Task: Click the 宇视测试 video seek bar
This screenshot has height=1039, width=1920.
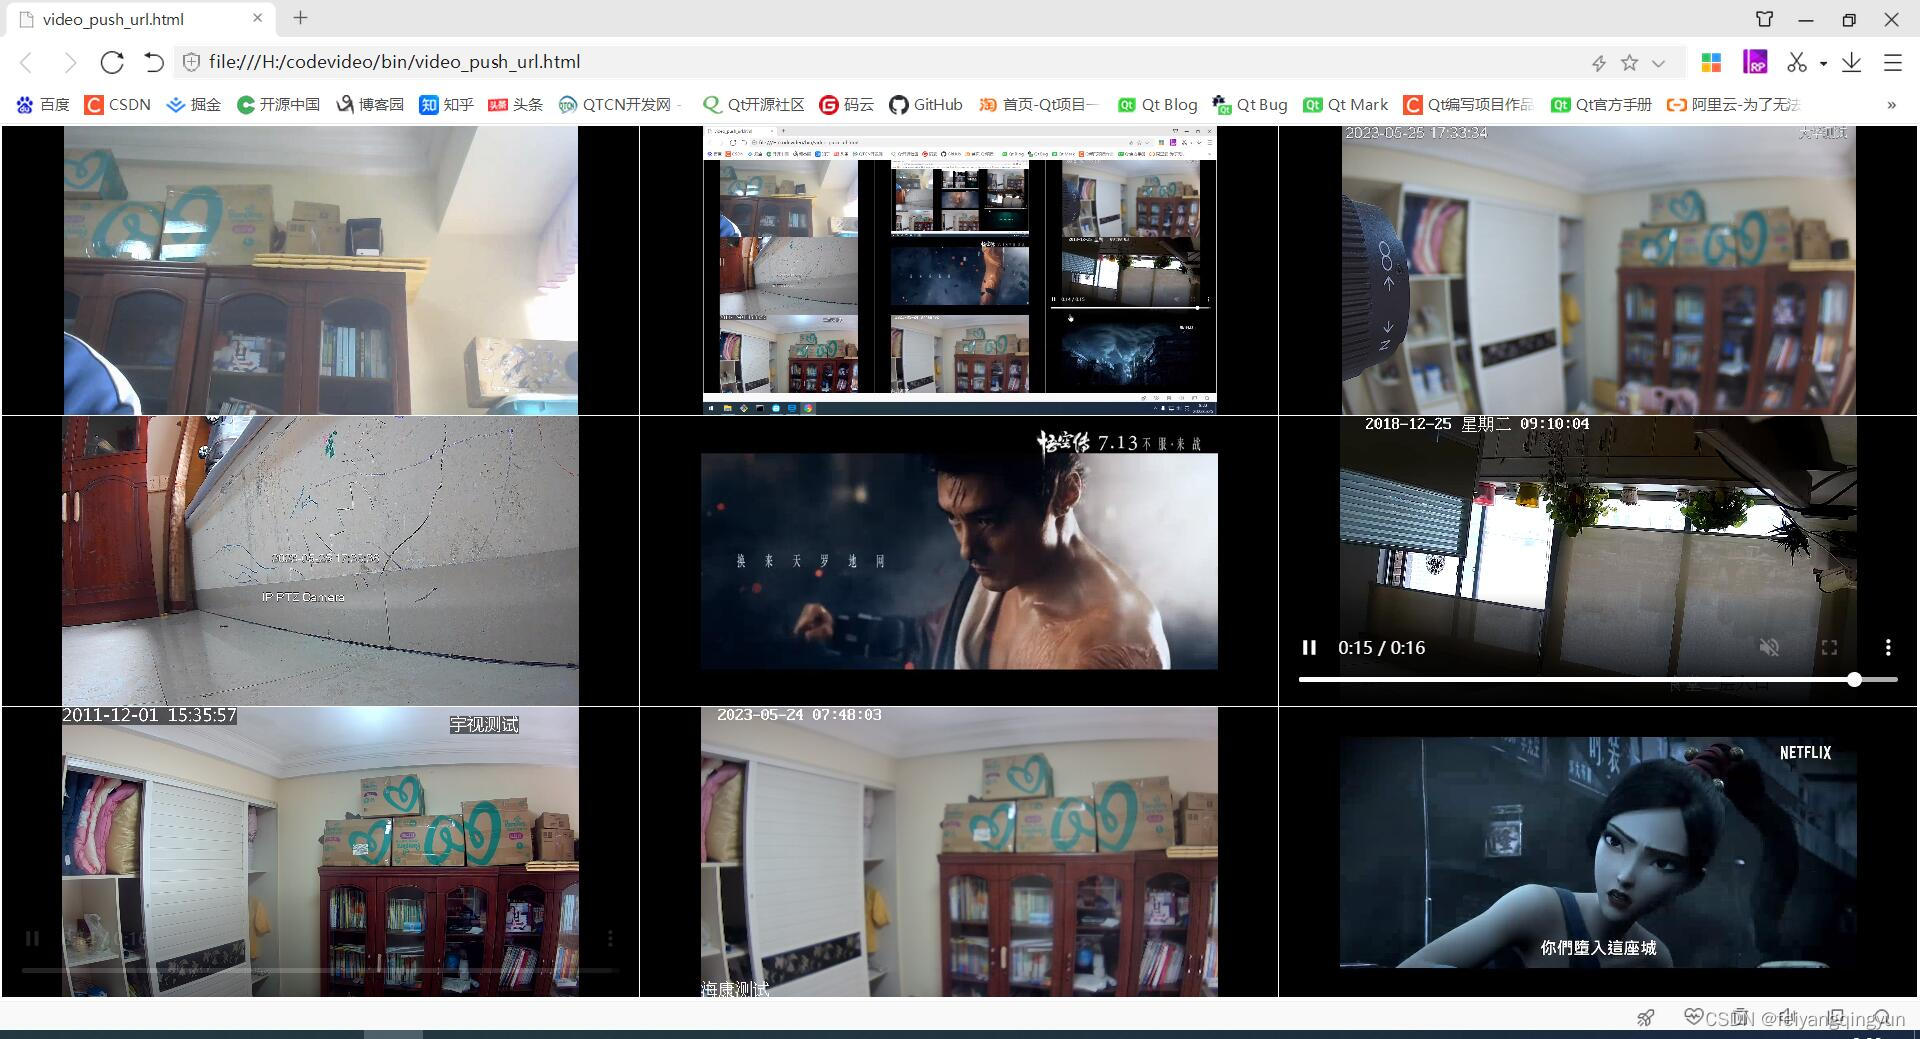Action: (x=320, y=970)
